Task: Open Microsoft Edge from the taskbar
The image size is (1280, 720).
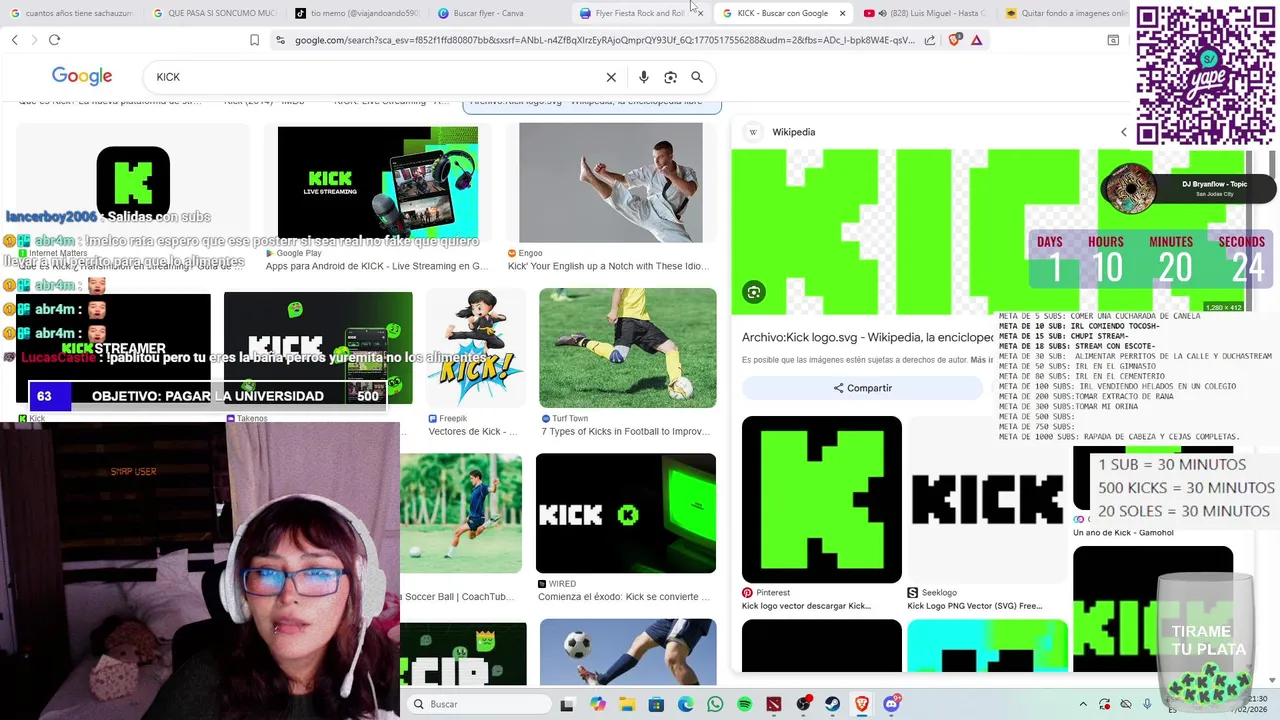Action: pyautogui.click(x=686, y=704)
